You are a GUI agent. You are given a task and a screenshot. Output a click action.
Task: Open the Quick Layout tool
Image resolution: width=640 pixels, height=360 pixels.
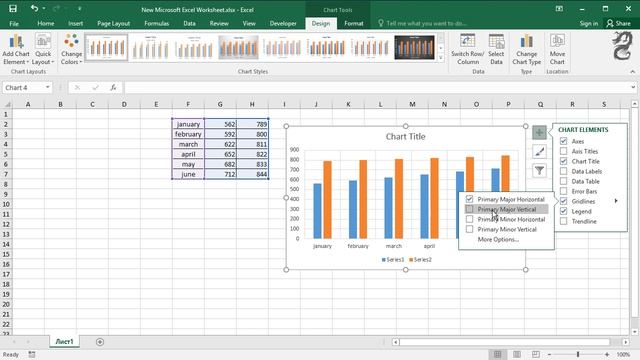coord(43,49)
